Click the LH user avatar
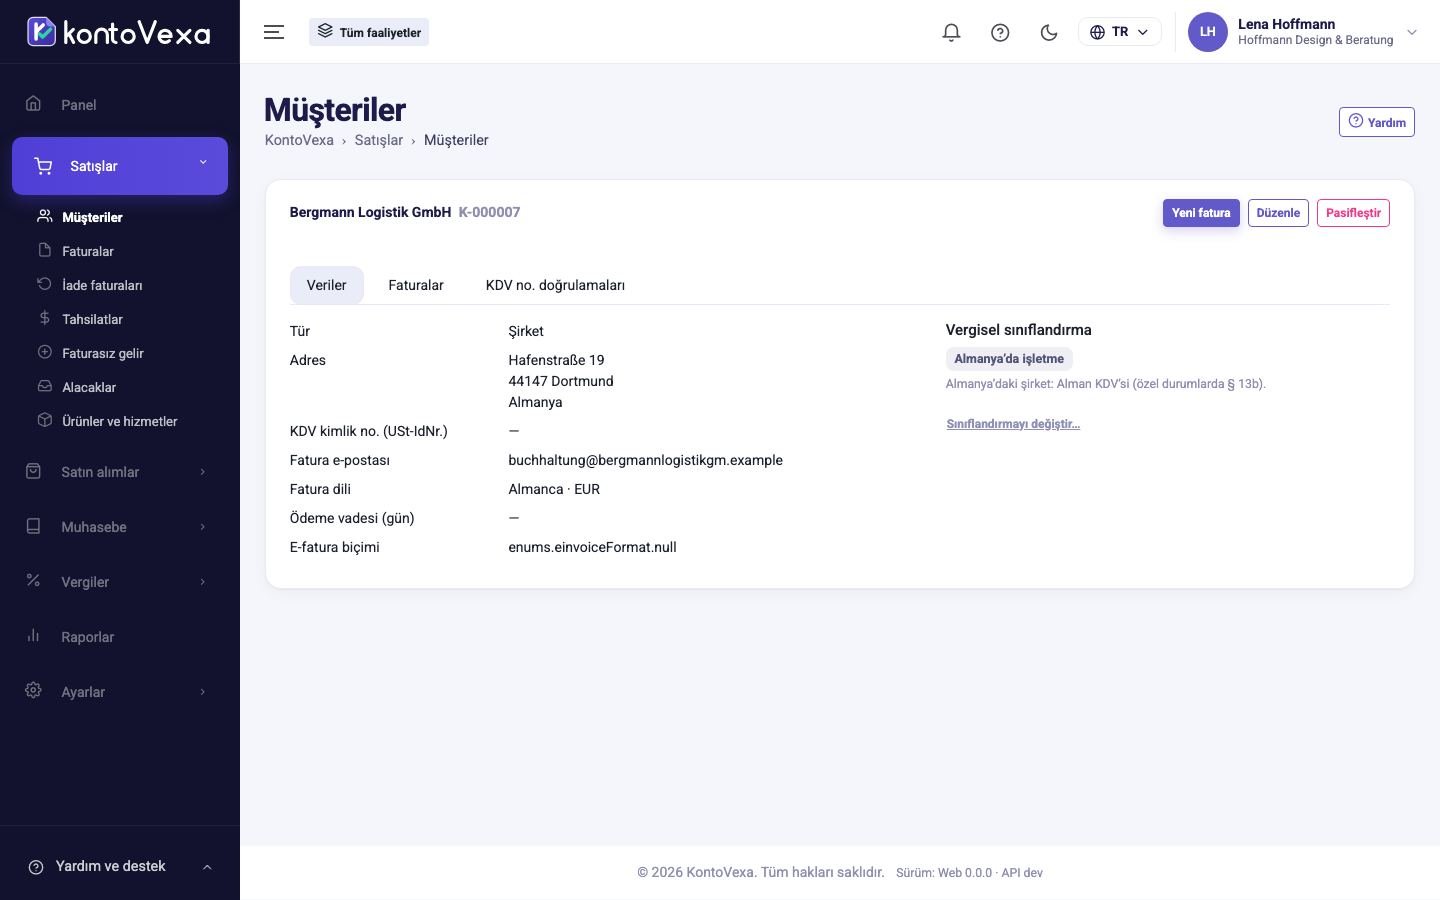 tap(1207, 32)
